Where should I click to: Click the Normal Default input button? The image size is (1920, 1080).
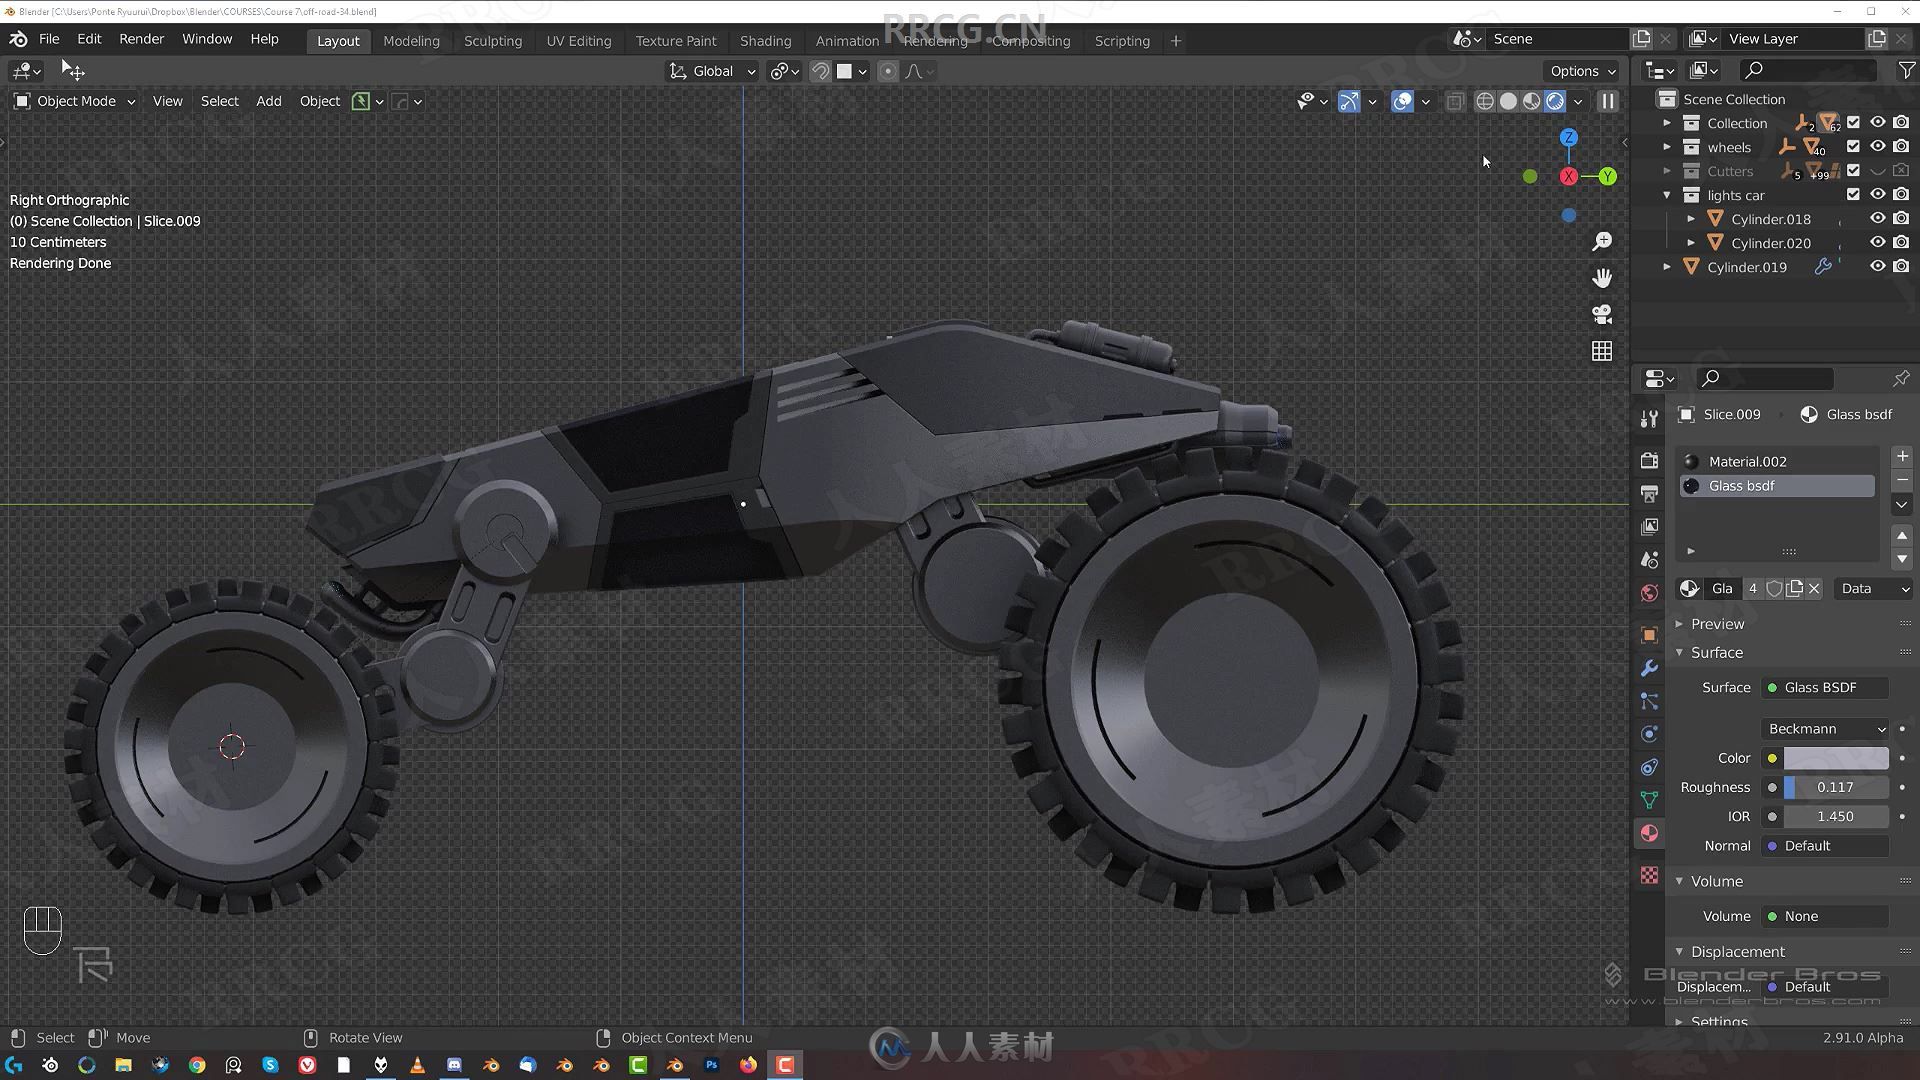click(x=1826, y=846)
